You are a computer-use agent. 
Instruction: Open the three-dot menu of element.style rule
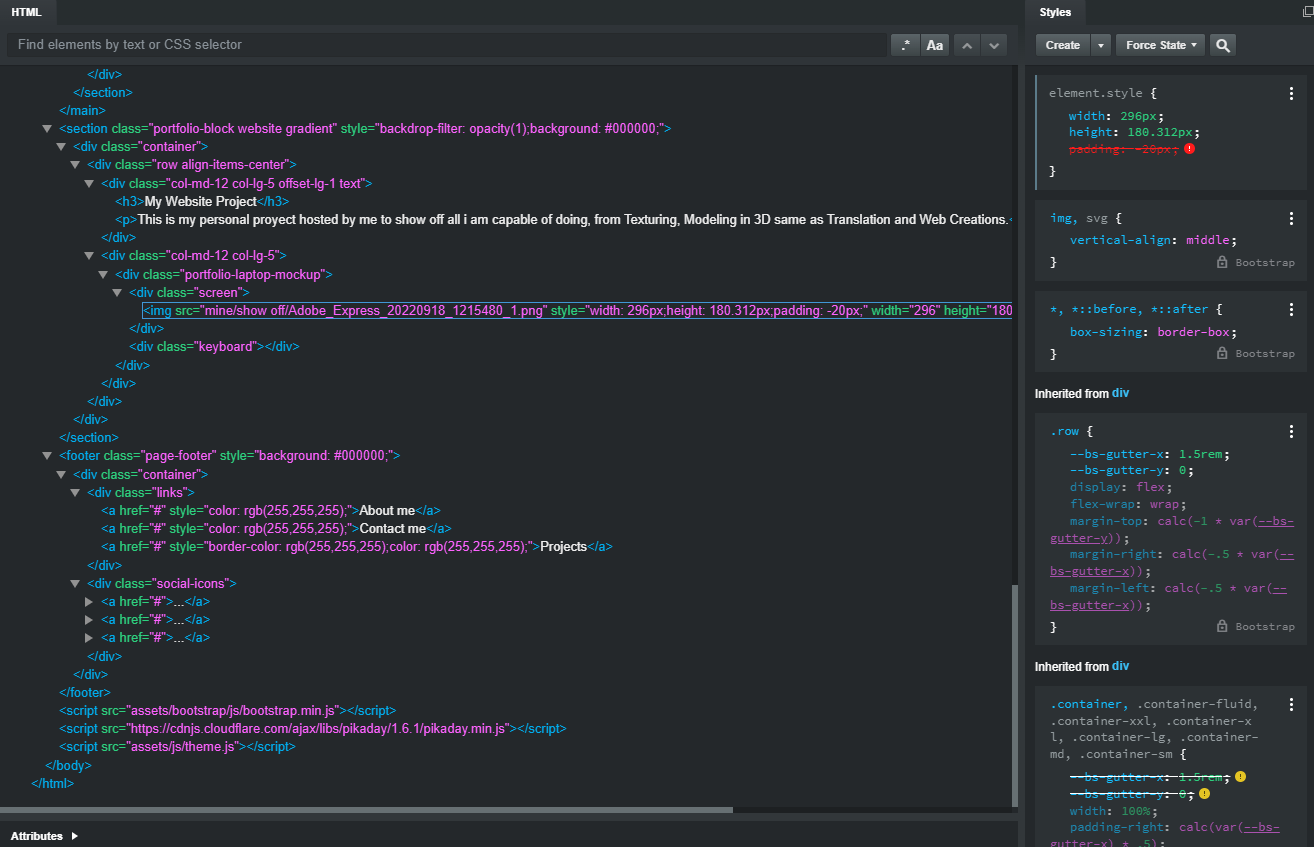[x=1291, y=93]
